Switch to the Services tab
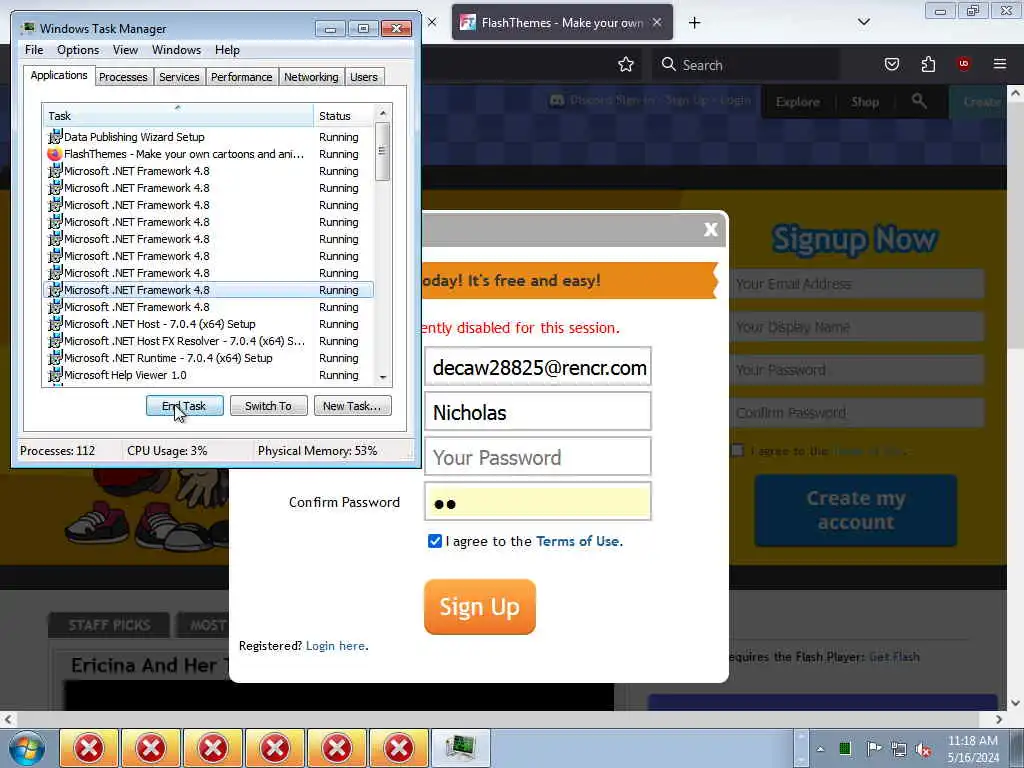 pos(179,77)
